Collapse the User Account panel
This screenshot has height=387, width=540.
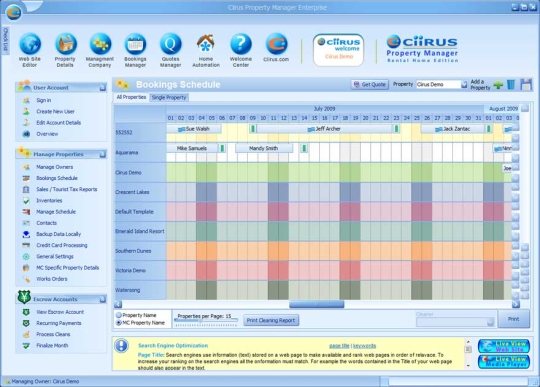[x=103, y=88]
